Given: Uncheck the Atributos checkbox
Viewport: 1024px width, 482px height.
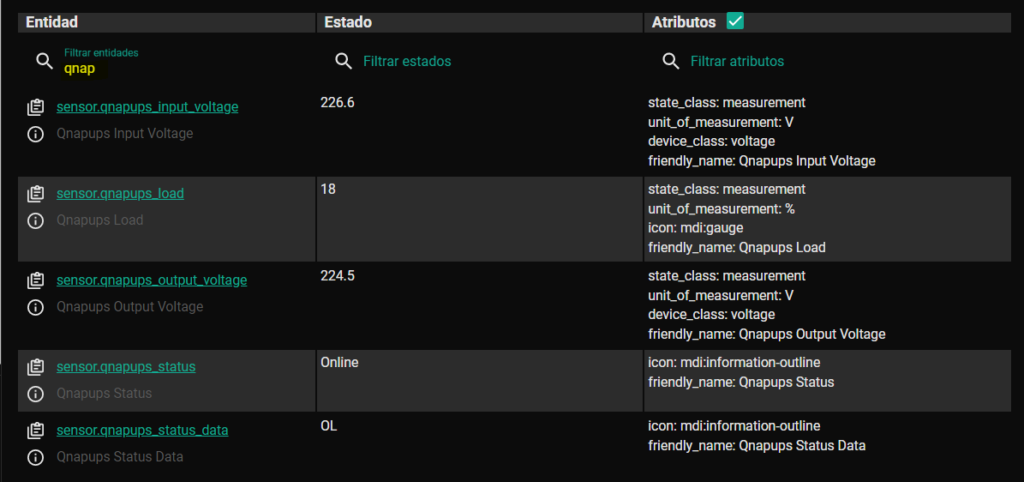Looking at the screenshot, I should pos(735,22).
